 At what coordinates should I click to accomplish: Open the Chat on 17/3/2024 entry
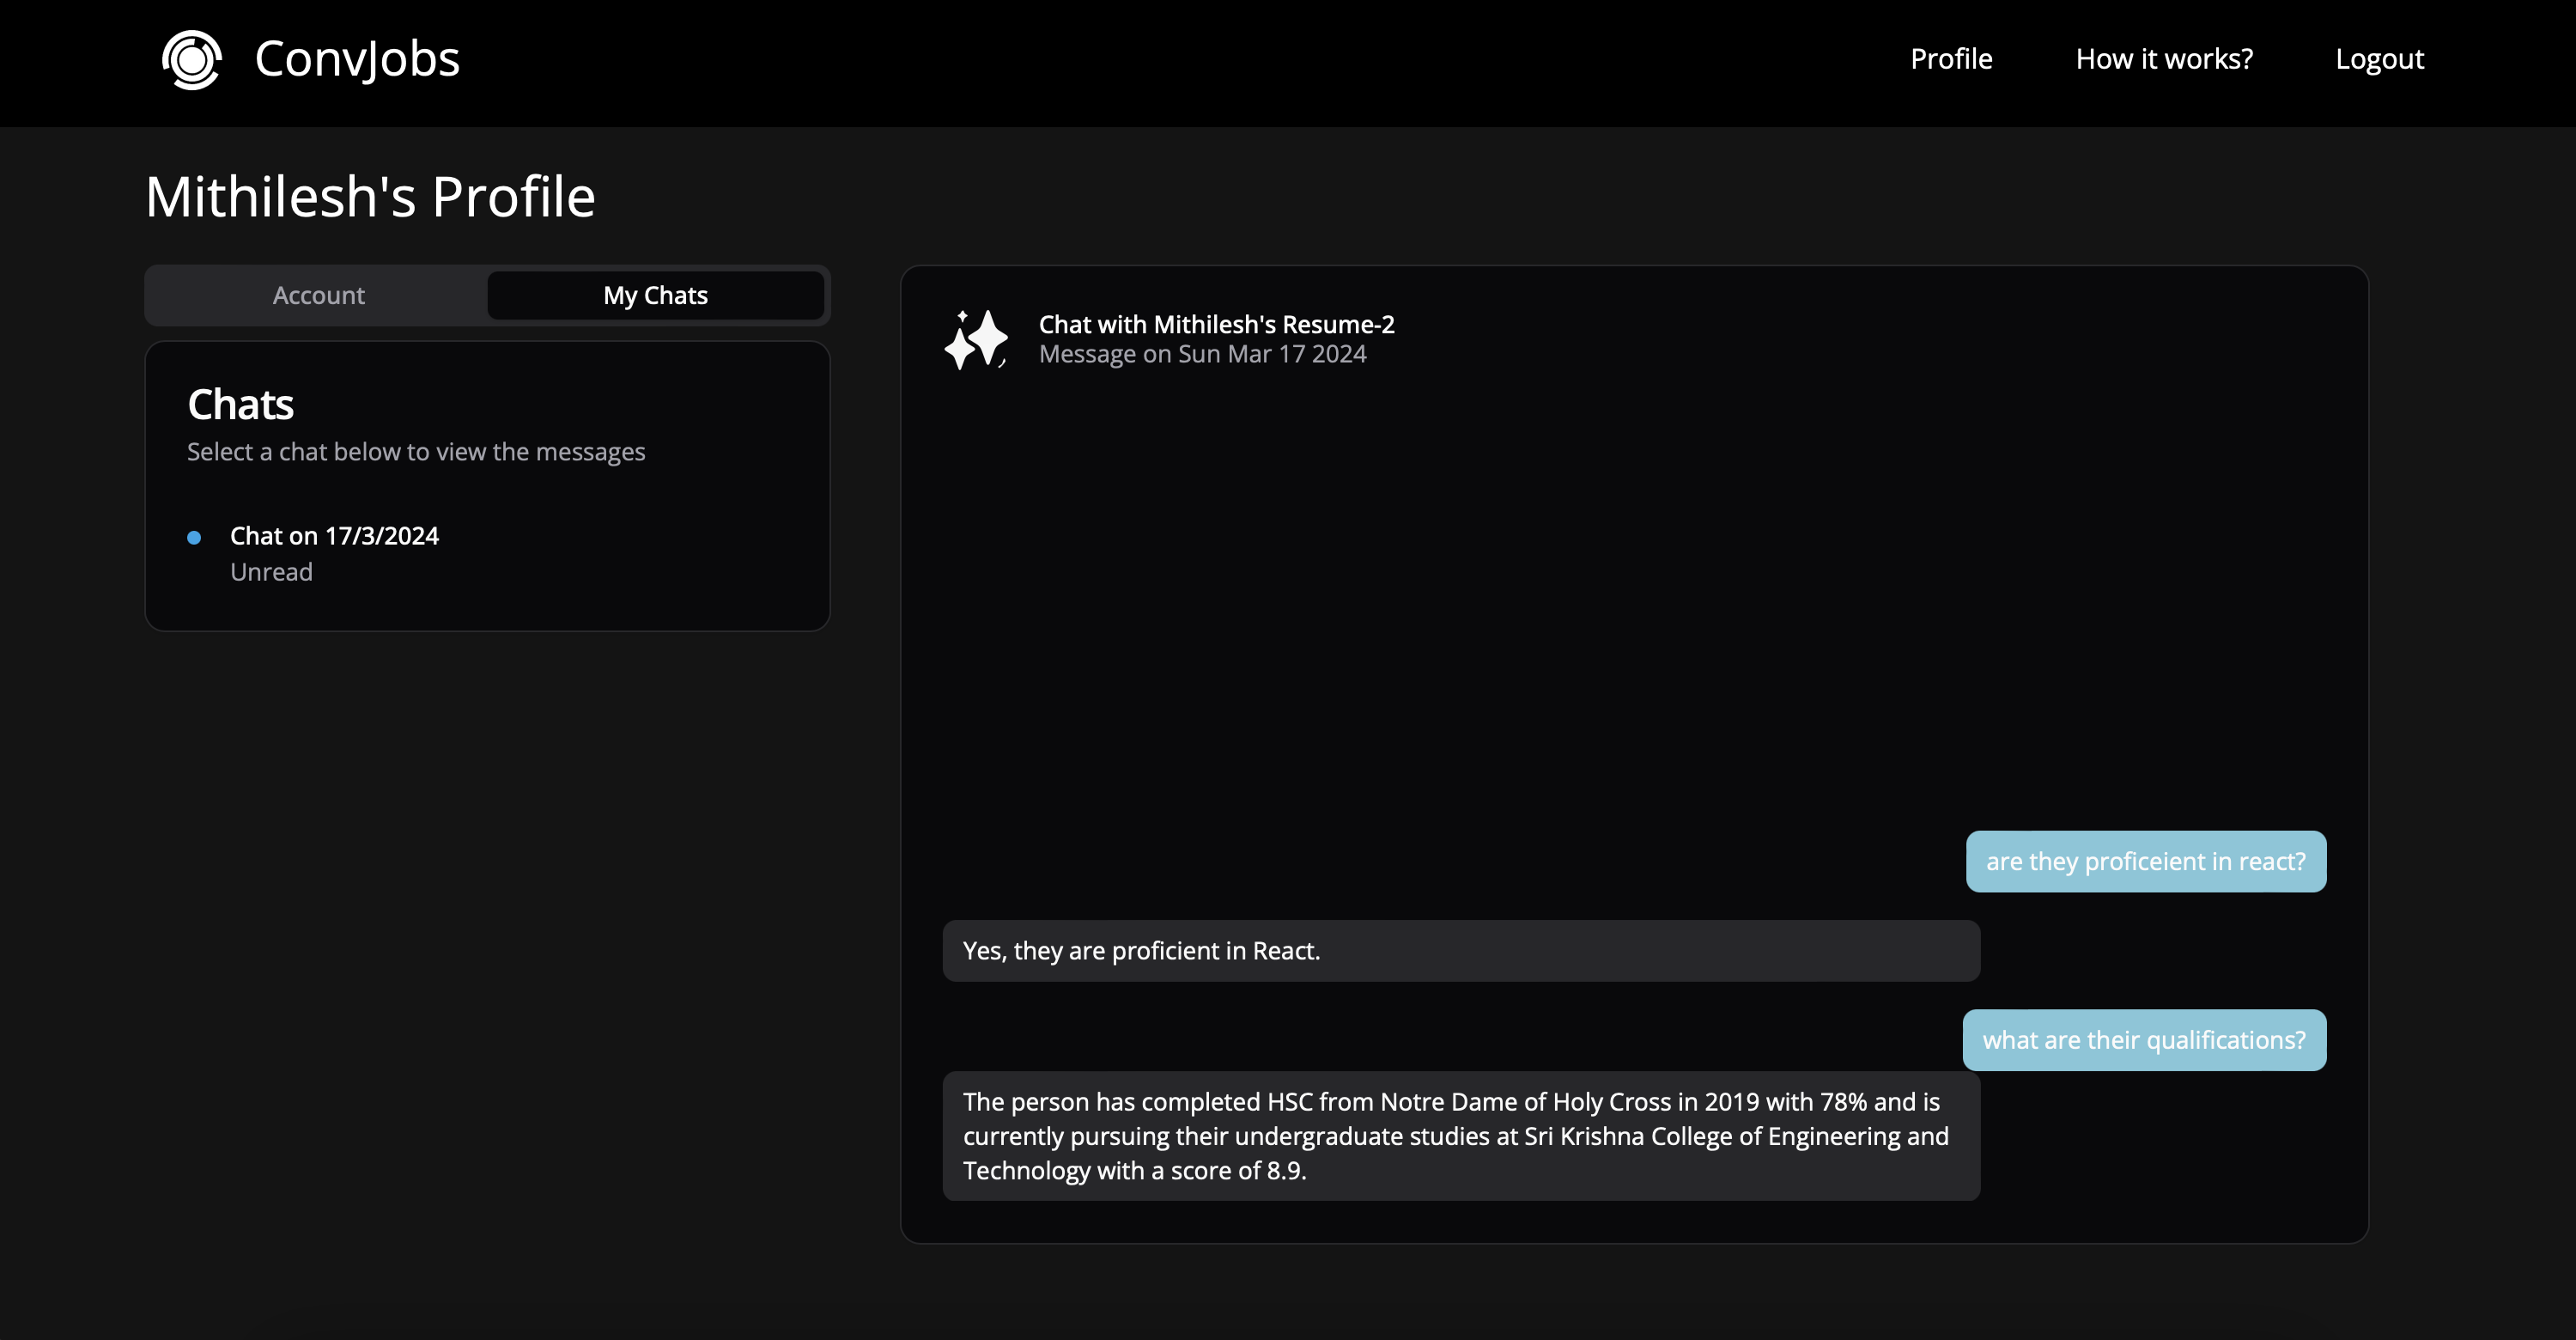334,536
